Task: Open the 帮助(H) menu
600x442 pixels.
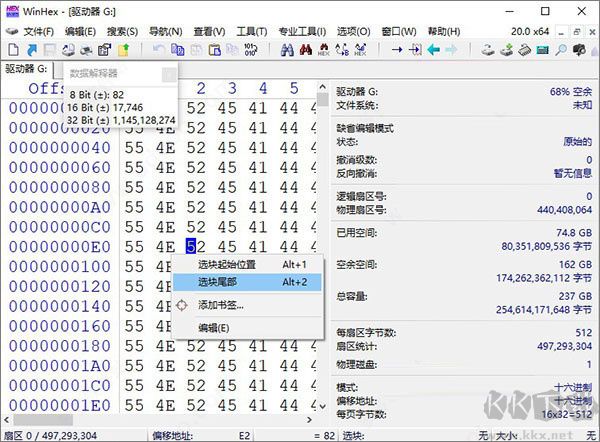Action: 441,31
